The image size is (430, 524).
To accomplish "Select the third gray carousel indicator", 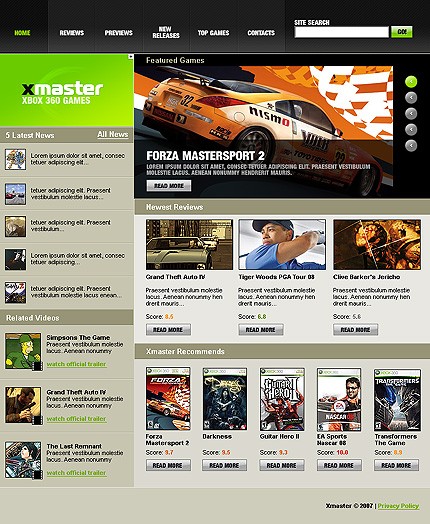I will pos(411,114).
